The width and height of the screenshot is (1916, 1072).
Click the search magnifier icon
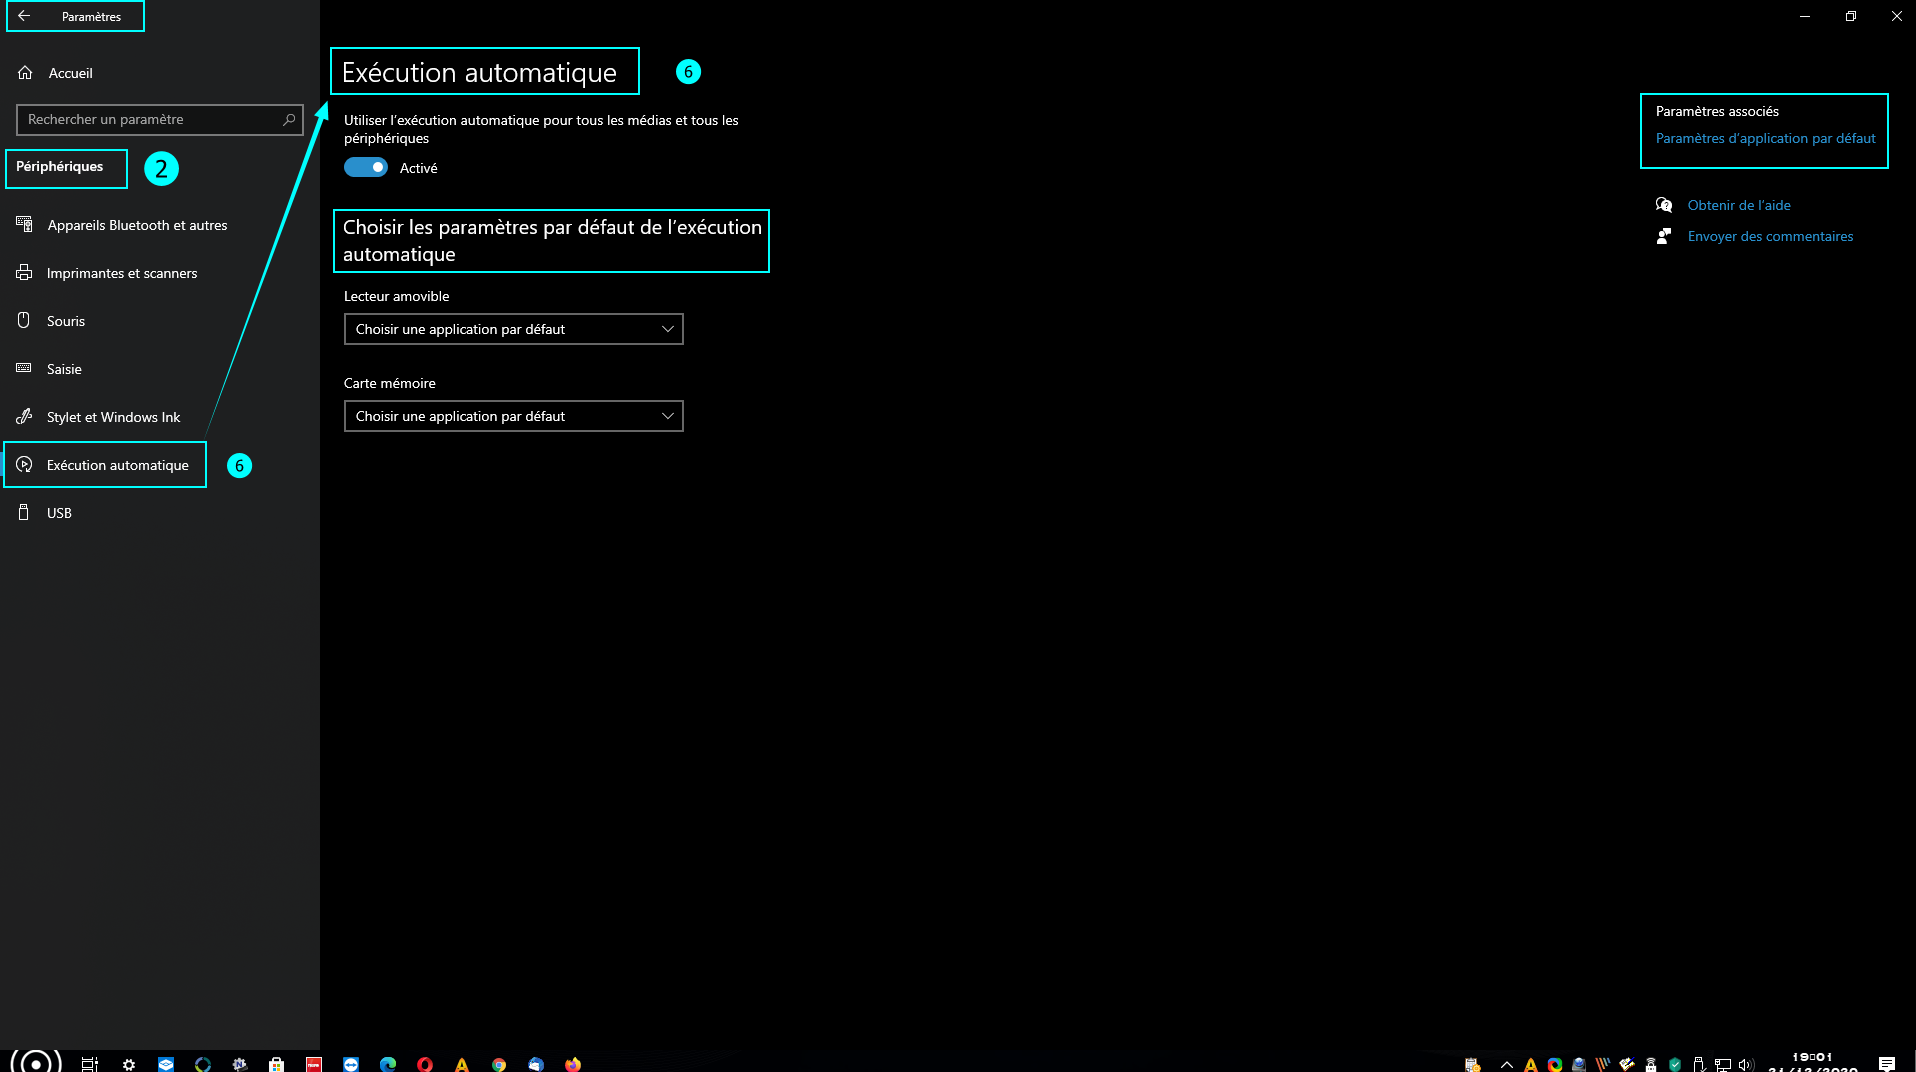coord(289,120)
